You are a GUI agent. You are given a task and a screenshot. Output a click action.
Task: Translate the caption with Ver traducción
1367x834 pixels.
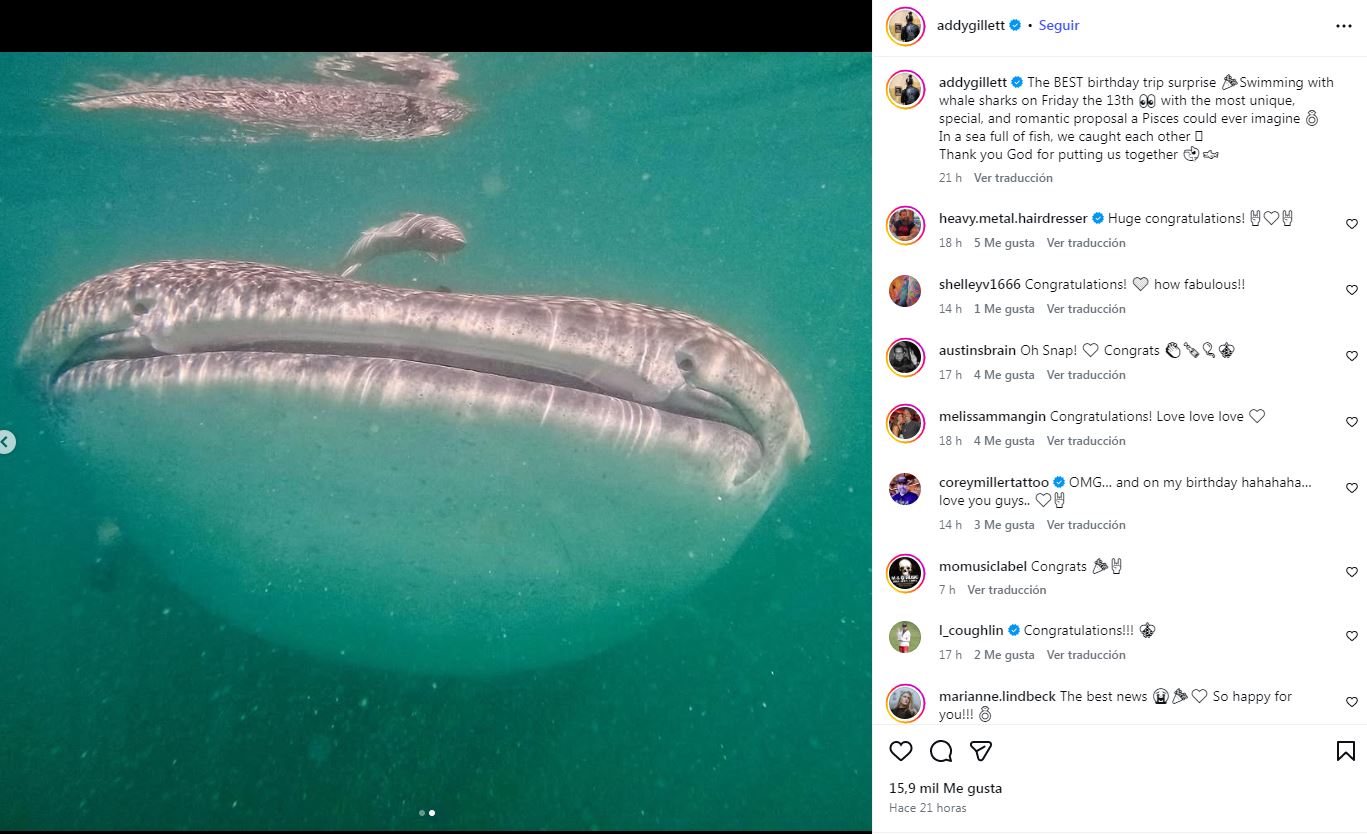coord(1013,178)
